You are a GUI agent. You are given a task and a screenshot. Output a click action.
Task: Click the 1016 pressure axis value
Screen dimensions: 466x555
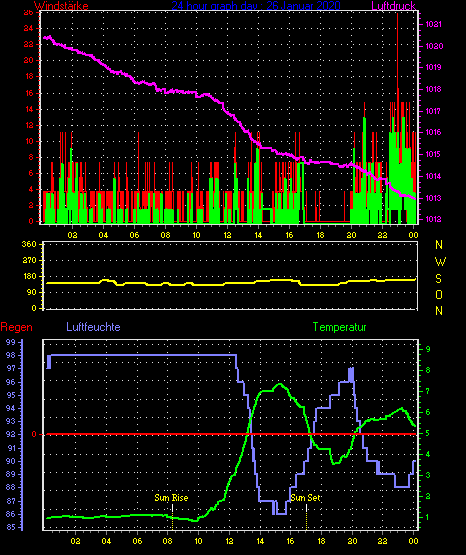point(433,132)
